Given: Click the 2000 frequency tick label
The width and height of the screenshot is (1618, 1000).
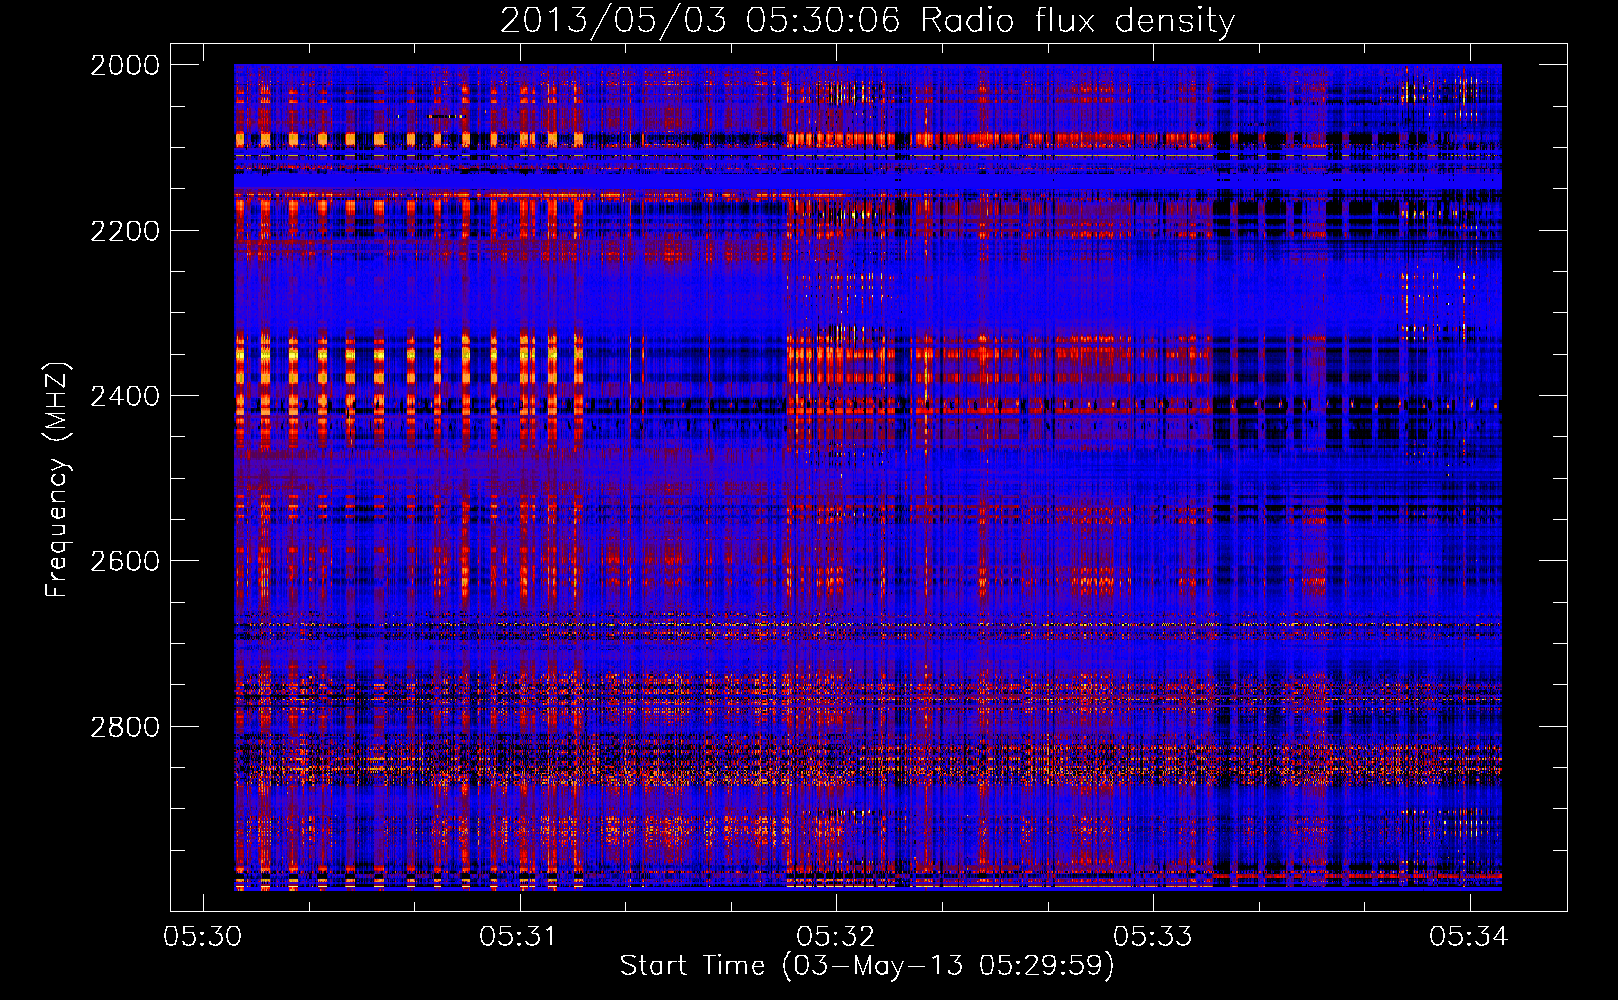Looking at the screenshot, I should click(x=125, y=65).
